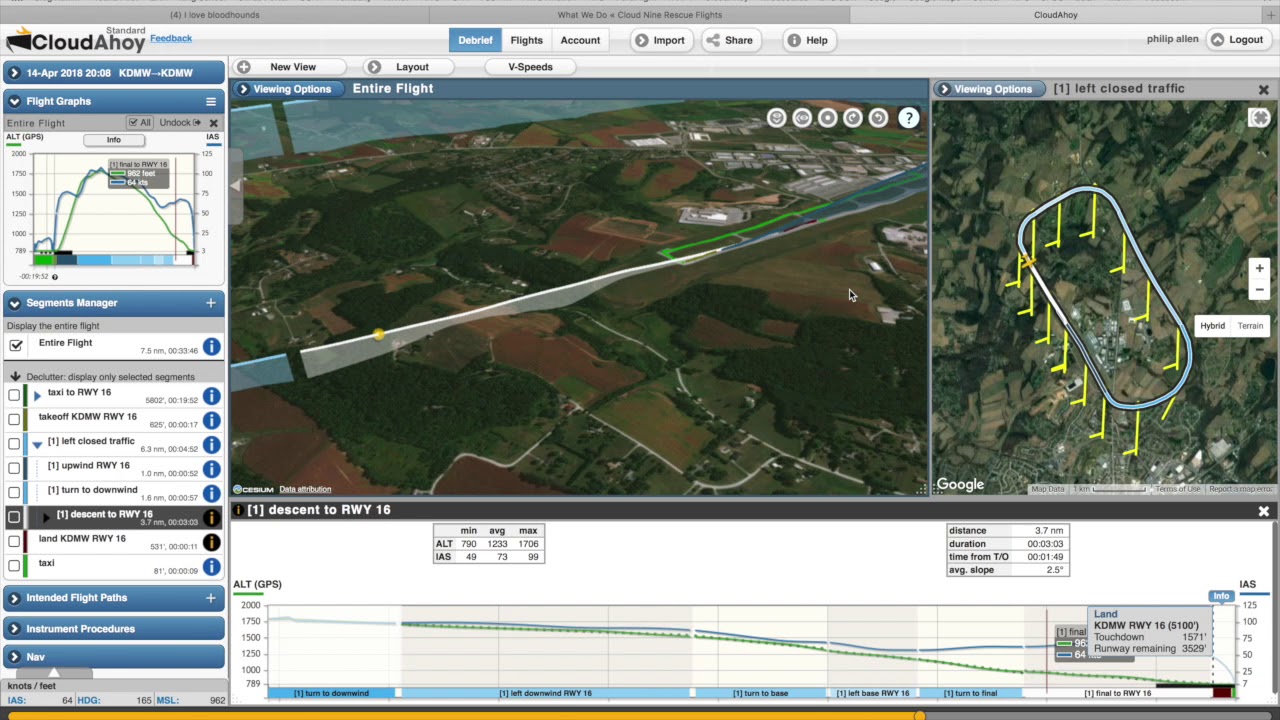This screenshot has height=720, width=1280.
Task: Open info for the final taxi segment
Action: point(212,567)
